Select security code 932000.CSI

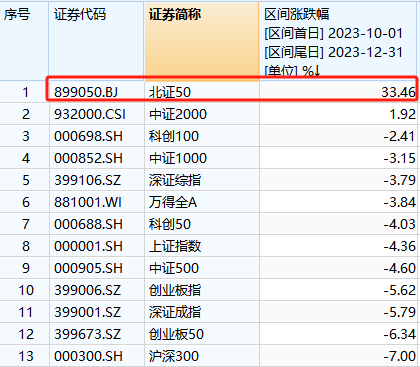tap(90, 114)
